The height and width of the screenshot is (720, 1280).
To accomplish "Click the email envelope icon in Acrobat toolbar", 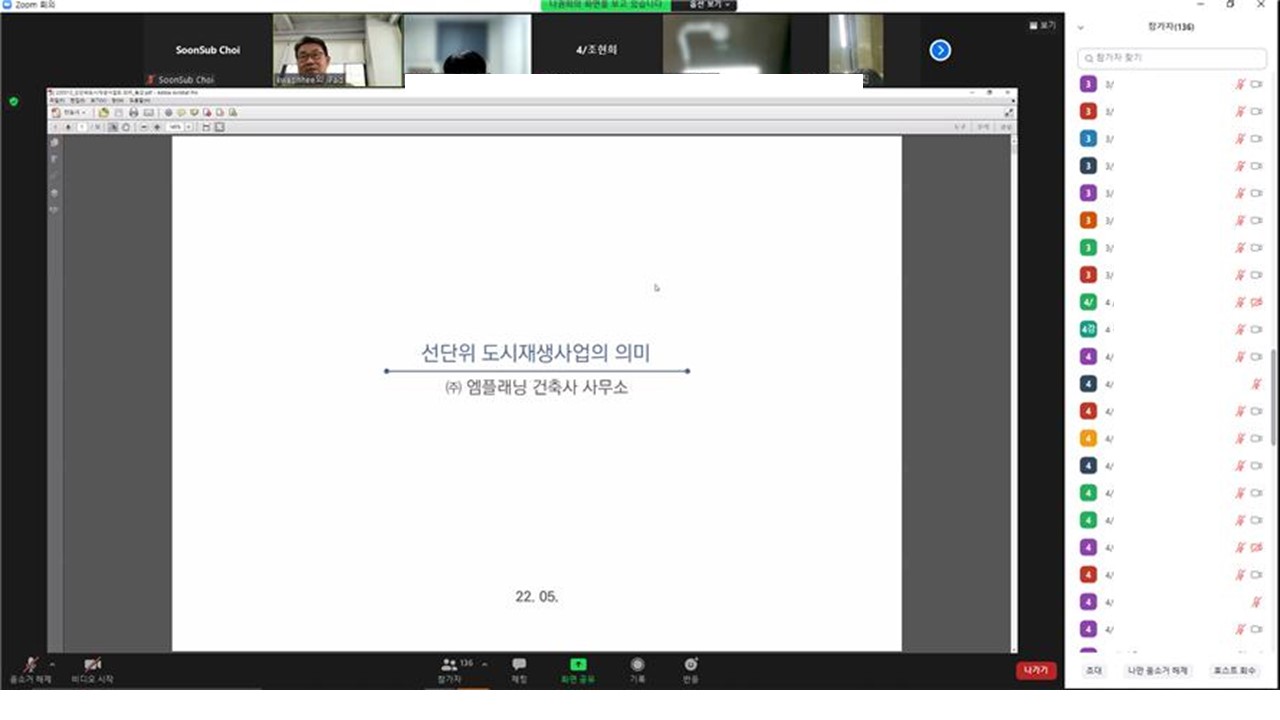I will [148, 112].
